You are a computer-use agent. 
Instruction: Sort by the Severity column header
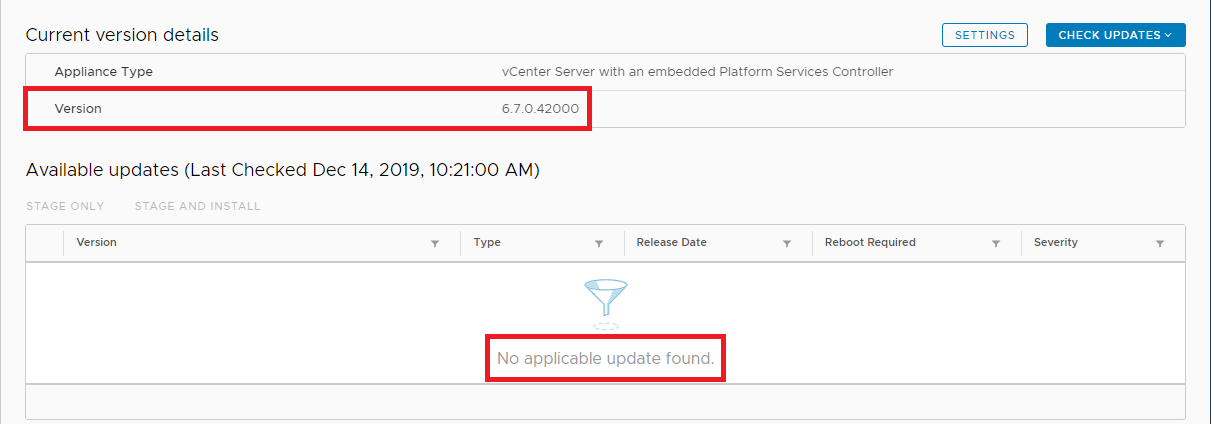(1055, 242)
